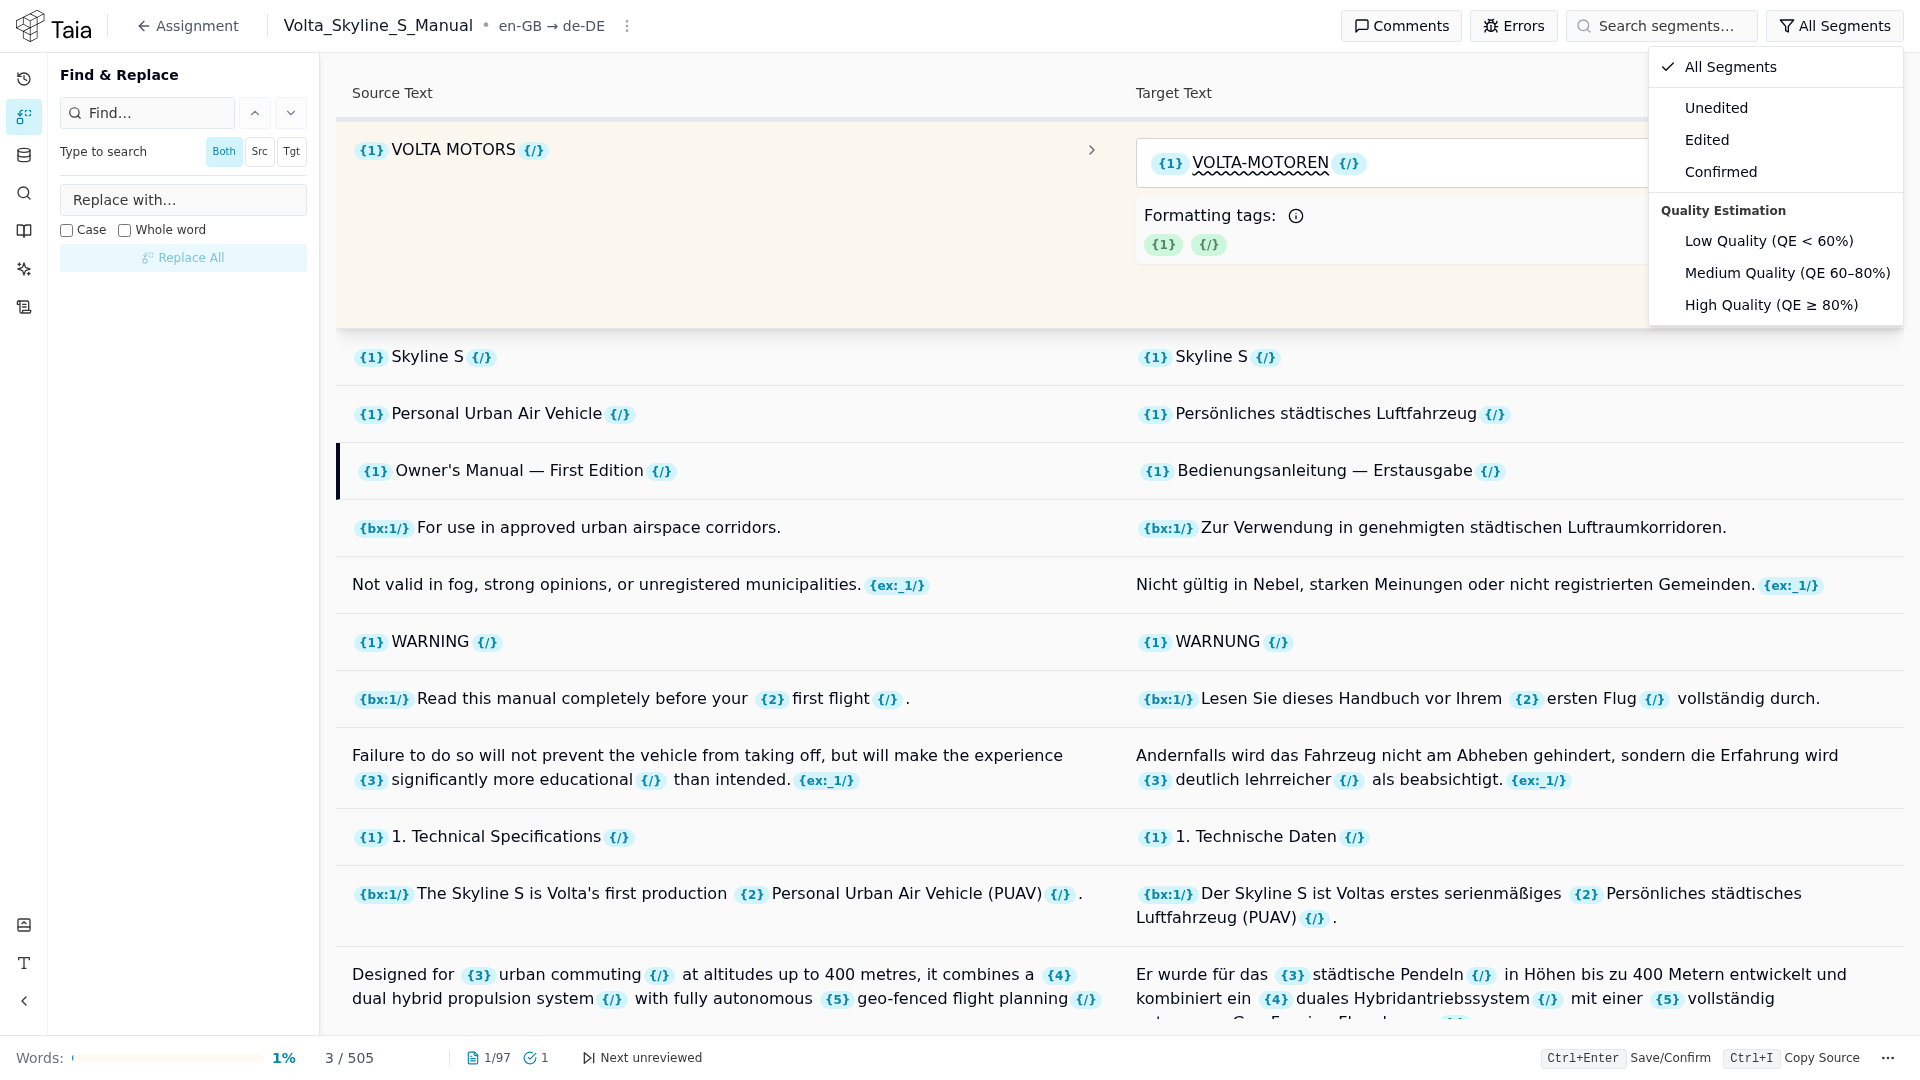This screenshot has width=1920, height=1080.
Task: Open the search icon in left sidebar
Action: pyautogui.click(x=24, y=193)
